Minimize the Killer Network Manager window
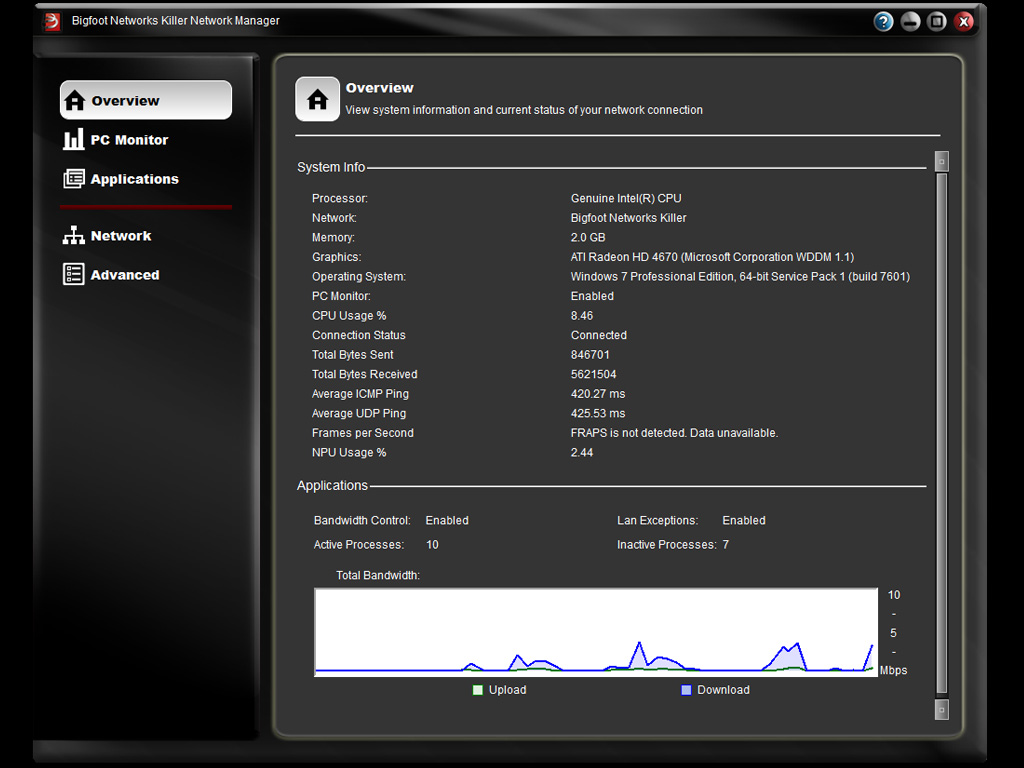Viewport: 1024px width, 768px height. [x=910, y=22]
